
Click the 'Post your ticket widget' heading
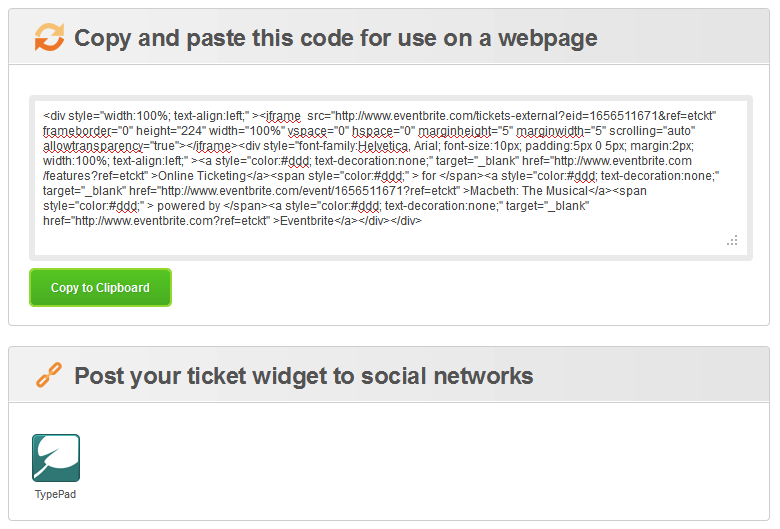pyautogui.click(x=303, y=376)
